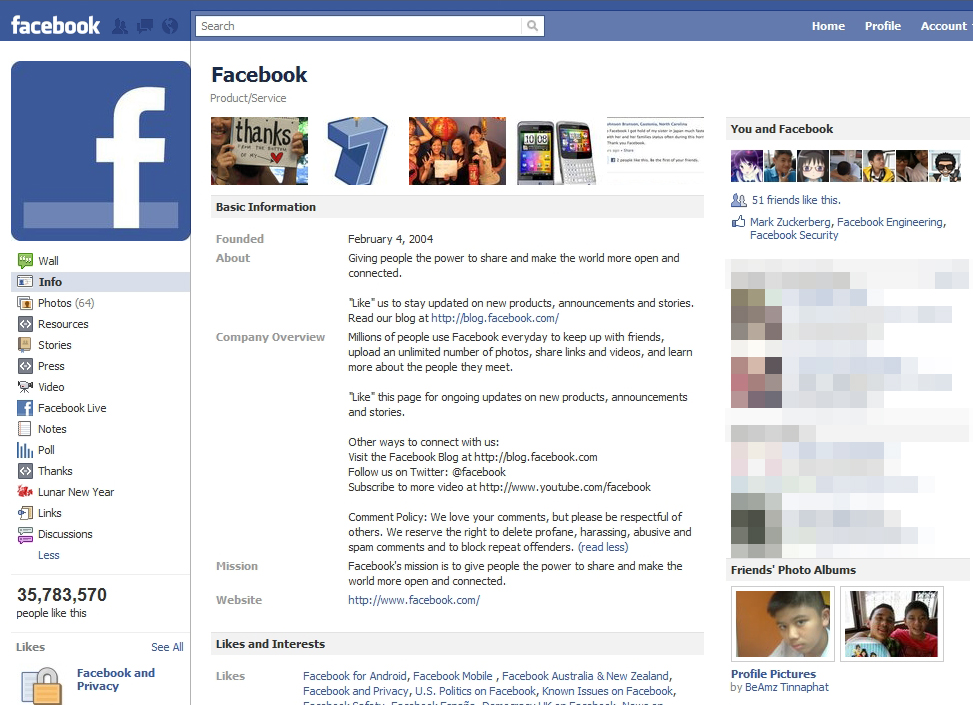Viewport: 973px width, 705px height.
Task: Click the Discussions icon in sidebar
Action: pyautogui.click(x=25, y=534)
